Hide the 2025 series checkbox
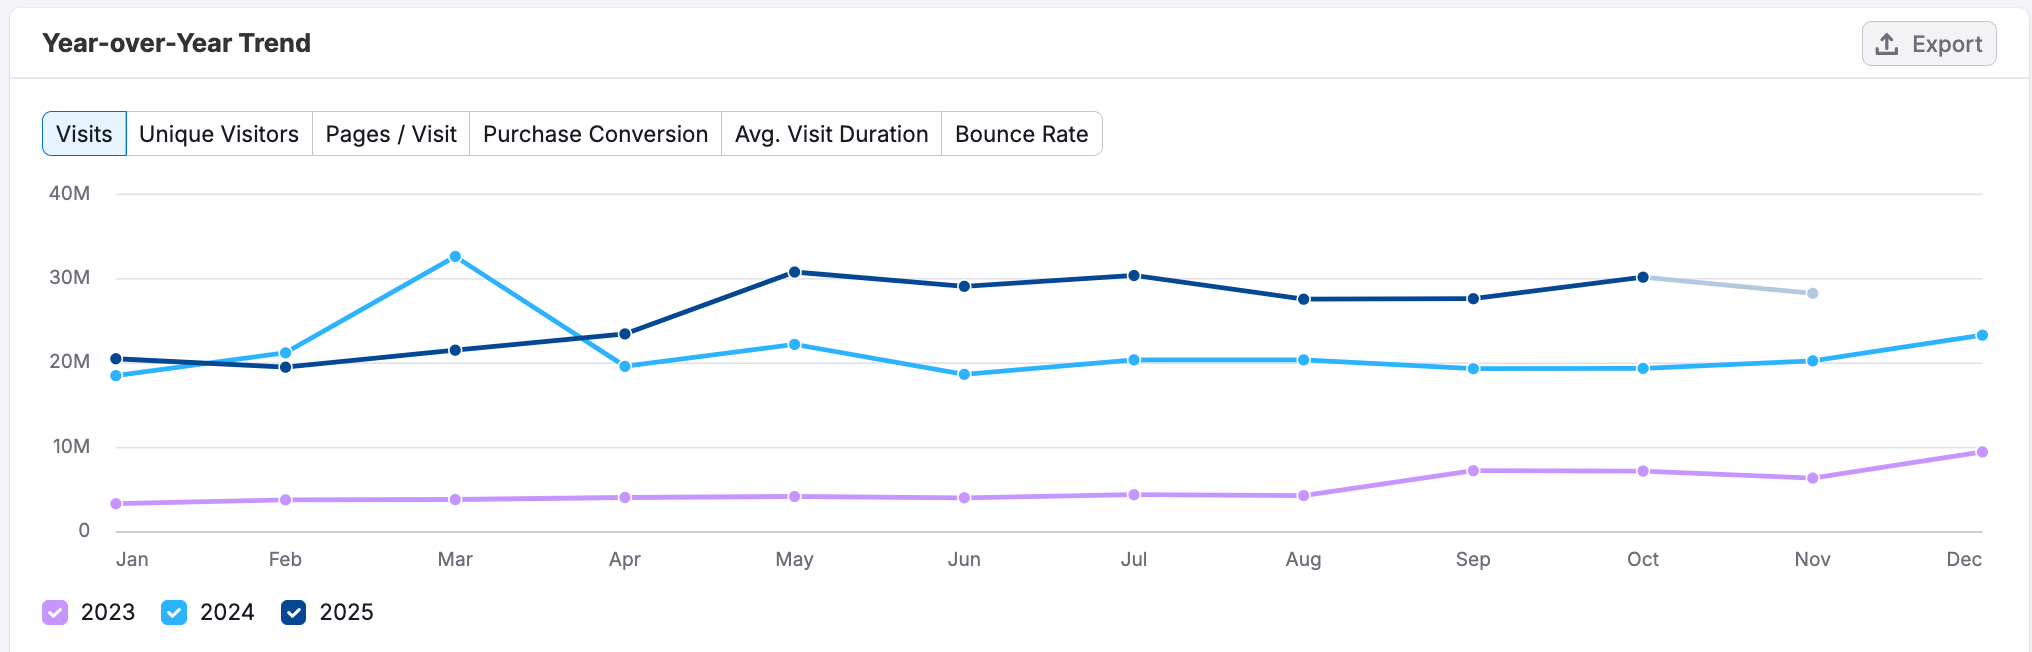This screenshot has width=2032, height=652. coord(293,612)
